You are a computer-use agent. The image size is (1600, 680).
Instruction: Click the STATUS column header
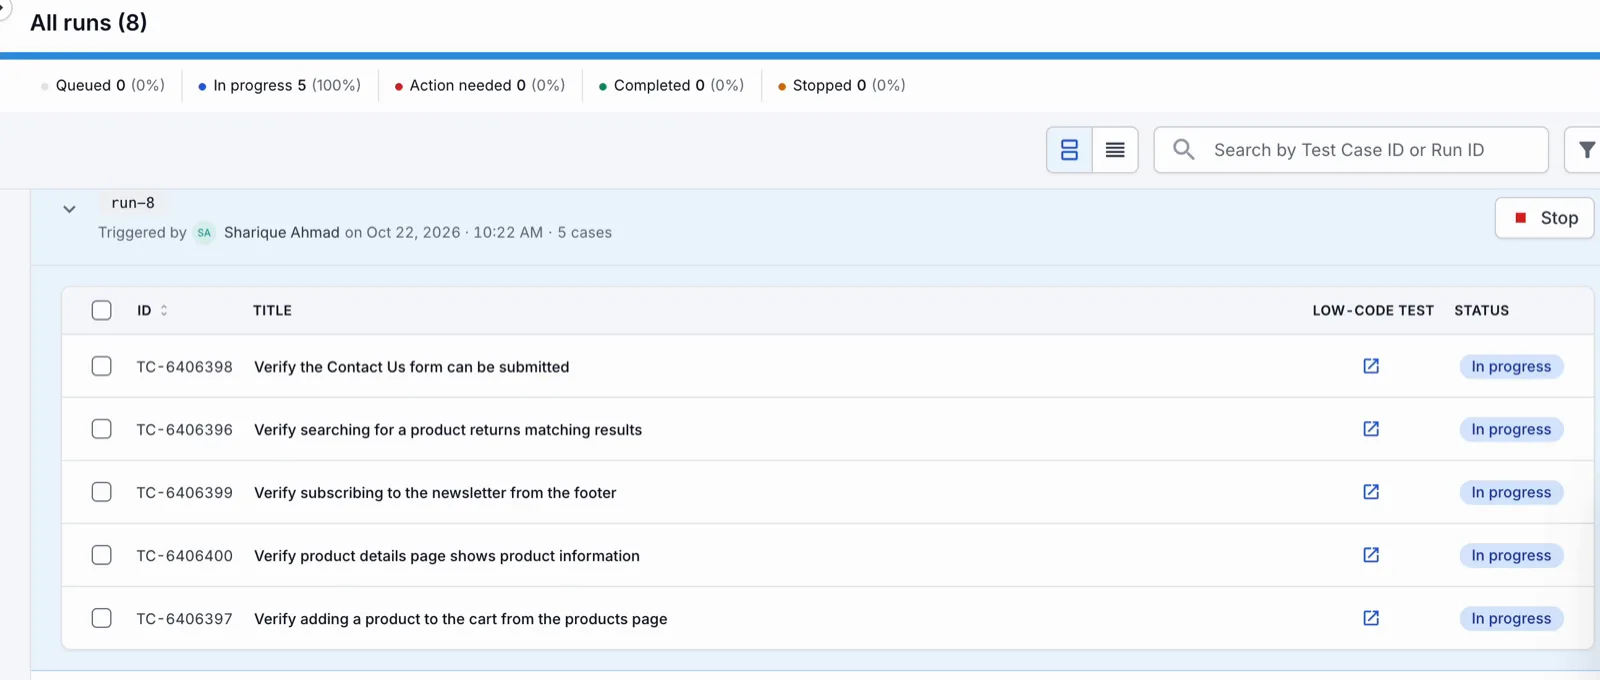point(1482,310)
